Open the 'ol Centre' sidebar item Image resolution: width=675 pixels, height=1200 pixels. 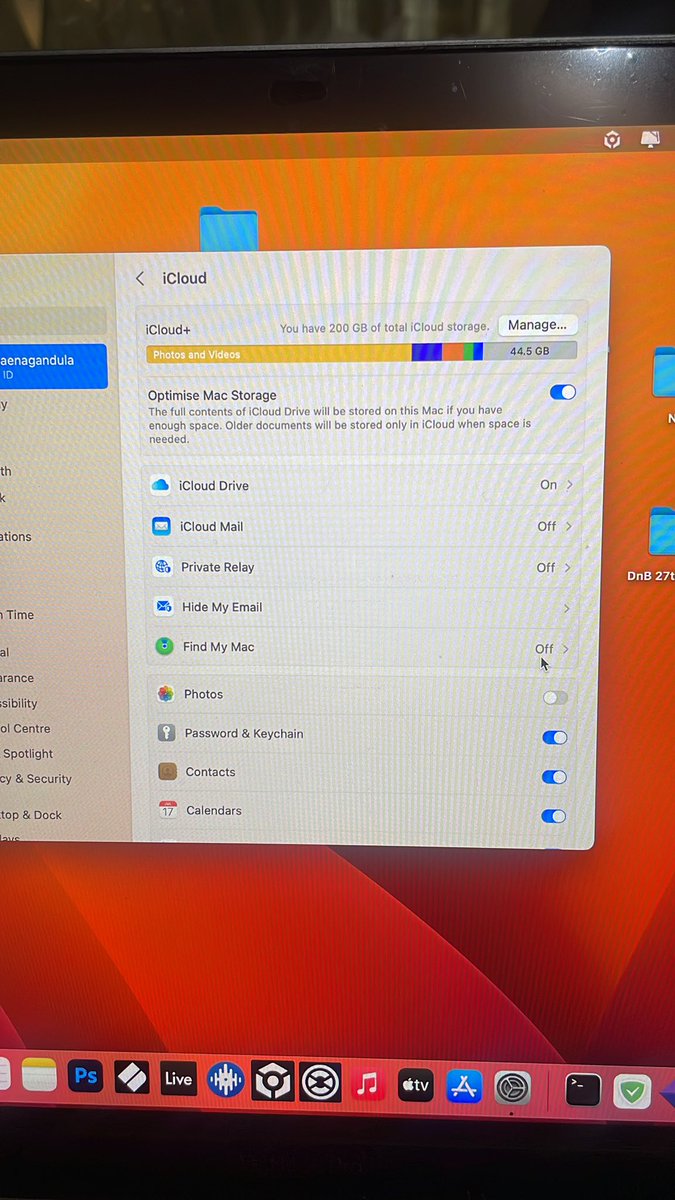(x=25, y=729)
